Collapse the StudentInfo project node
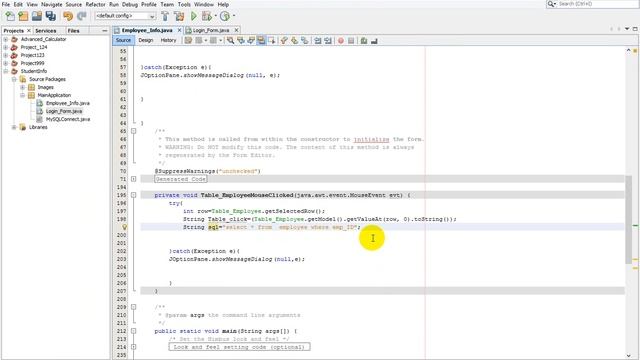This screenshot has width=640, height=360. coord(6,71)
